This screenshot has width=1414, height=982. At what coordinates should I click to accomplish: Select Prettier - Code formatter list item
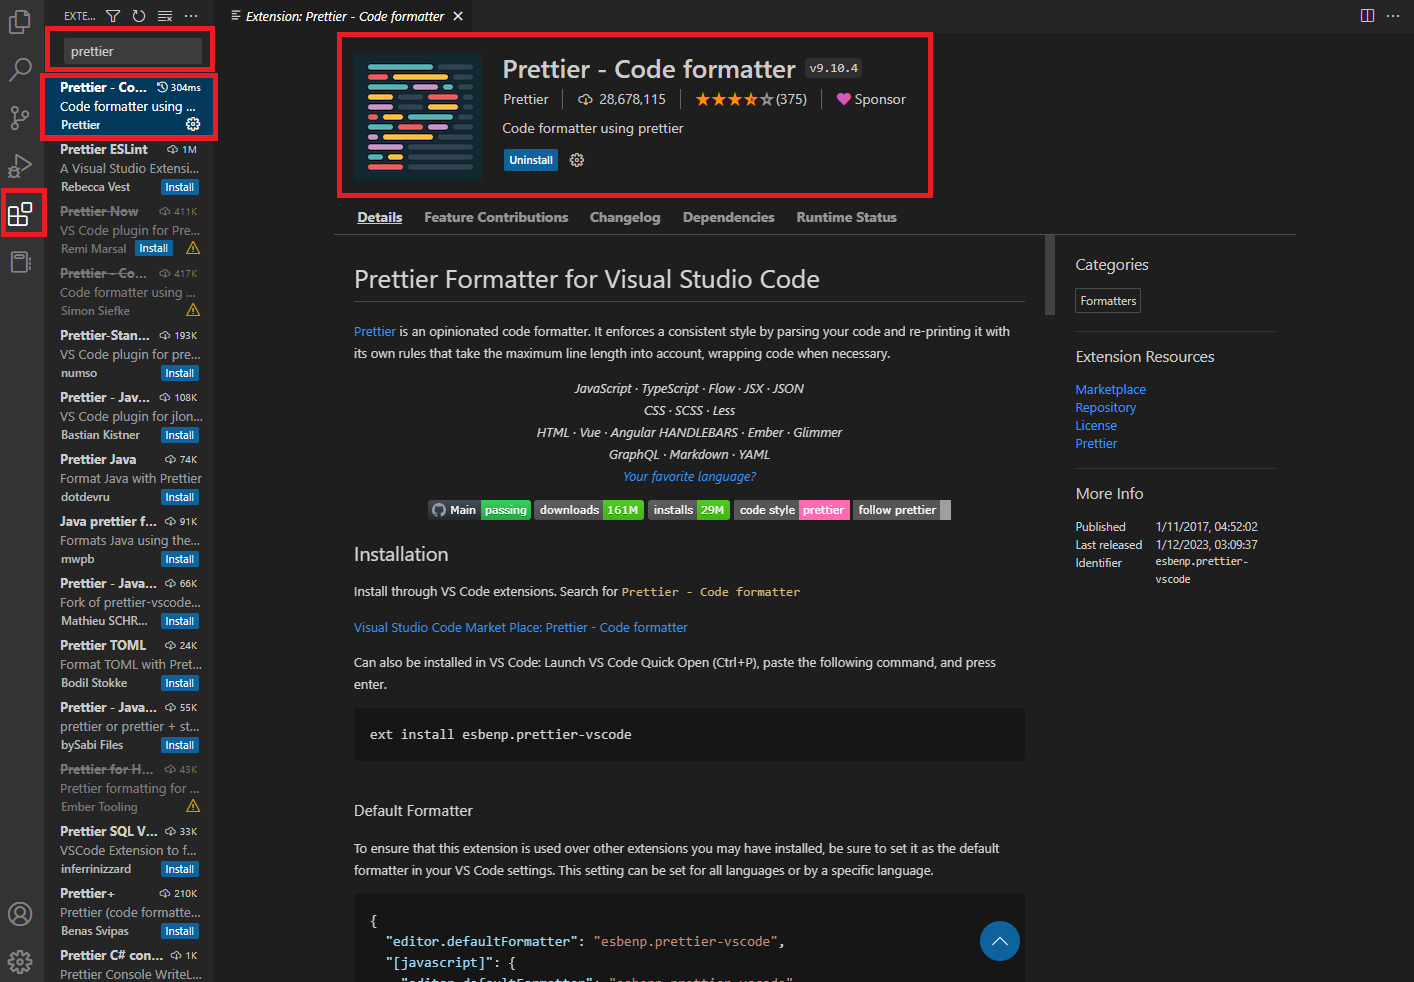click(129, 106)
